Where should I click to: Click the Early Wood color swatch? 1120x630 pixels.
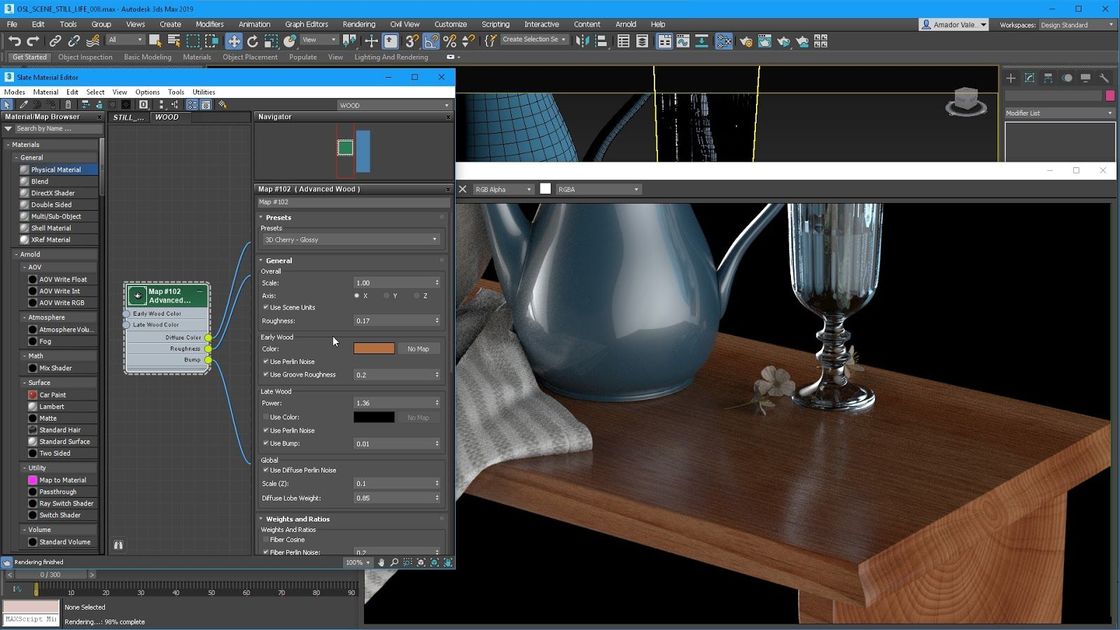(x=377, y=348)
